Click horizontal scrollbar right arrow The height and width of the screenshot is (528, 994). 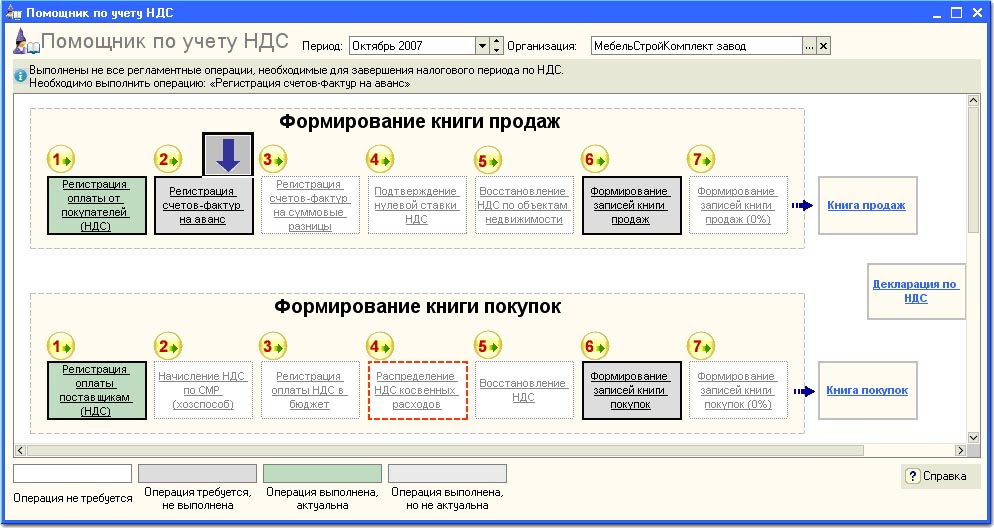(x=960, y=450)
